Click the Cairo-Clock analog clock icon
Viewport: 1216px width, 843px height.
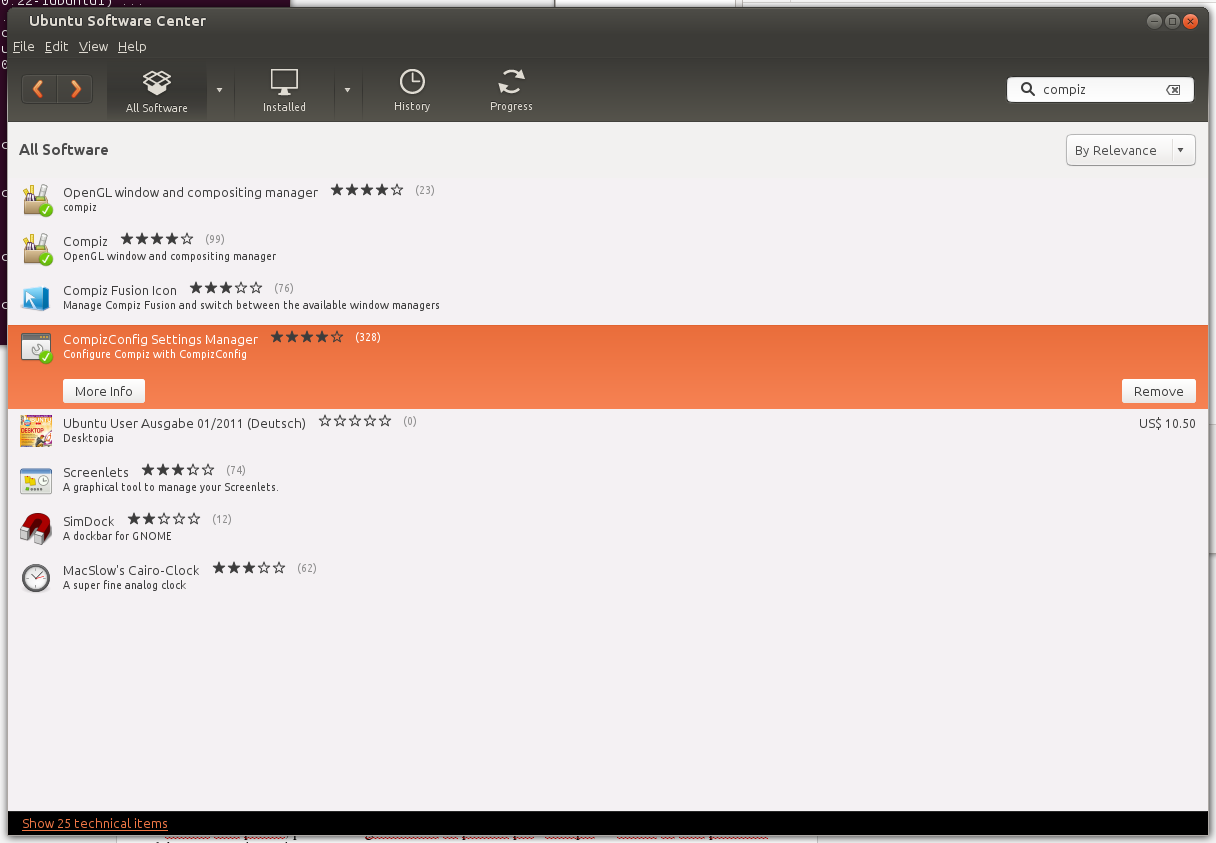tap(36, 577)
